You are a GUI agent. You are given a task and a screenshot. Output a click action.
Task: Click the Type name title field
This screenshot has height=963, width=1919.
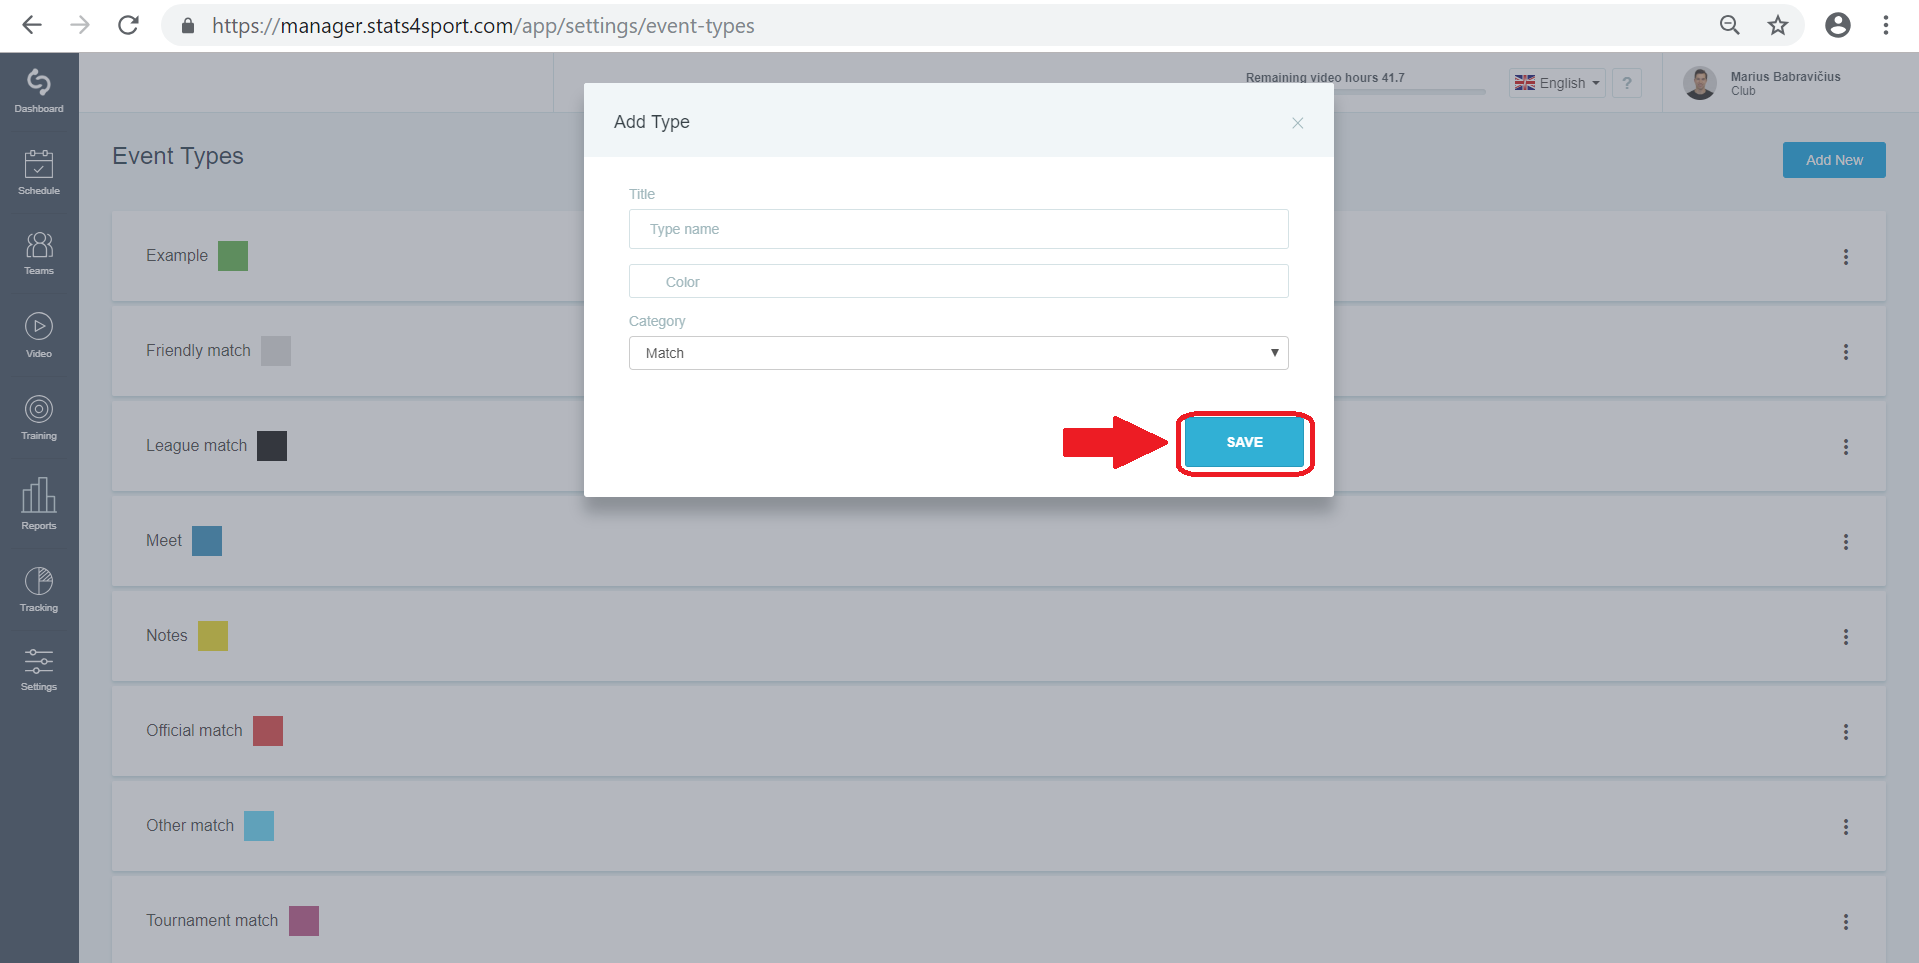click(958, 229)
